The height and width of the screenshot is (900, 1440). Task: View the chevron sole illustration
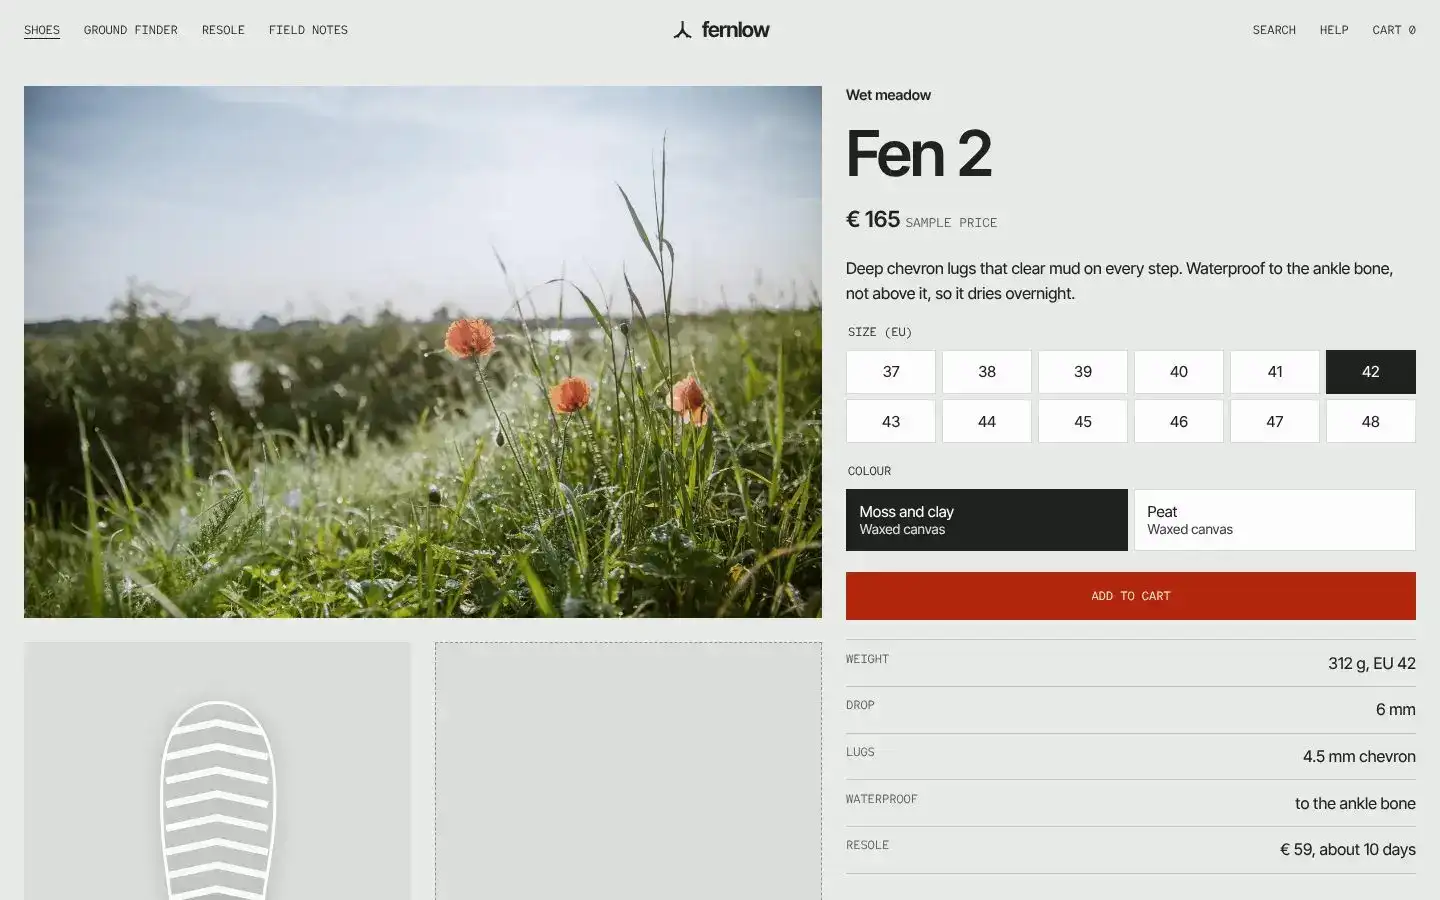tap(217, 771)
